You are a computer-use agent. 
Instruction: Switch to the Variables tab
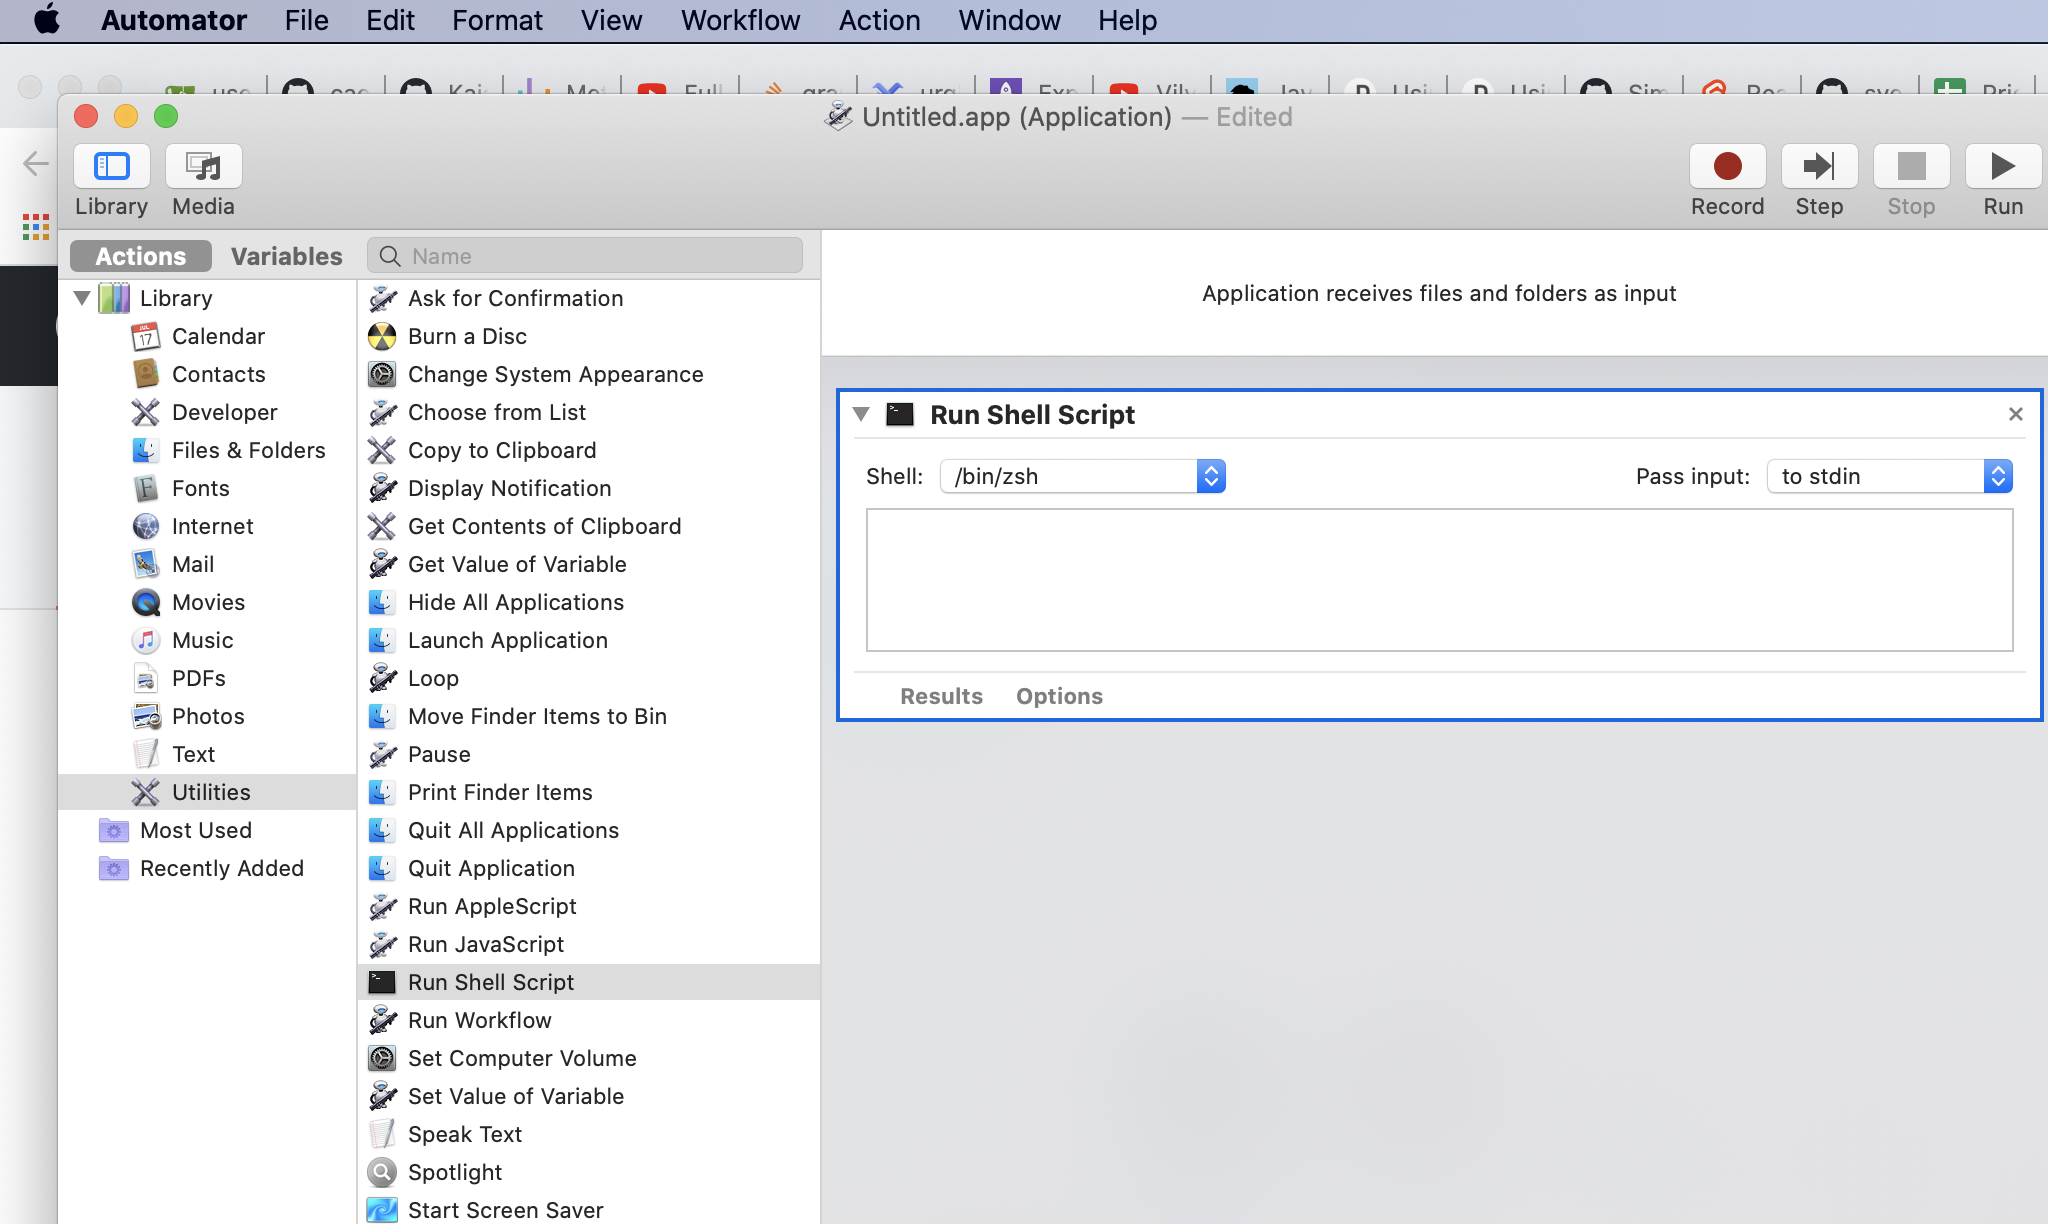coord(286,256)
